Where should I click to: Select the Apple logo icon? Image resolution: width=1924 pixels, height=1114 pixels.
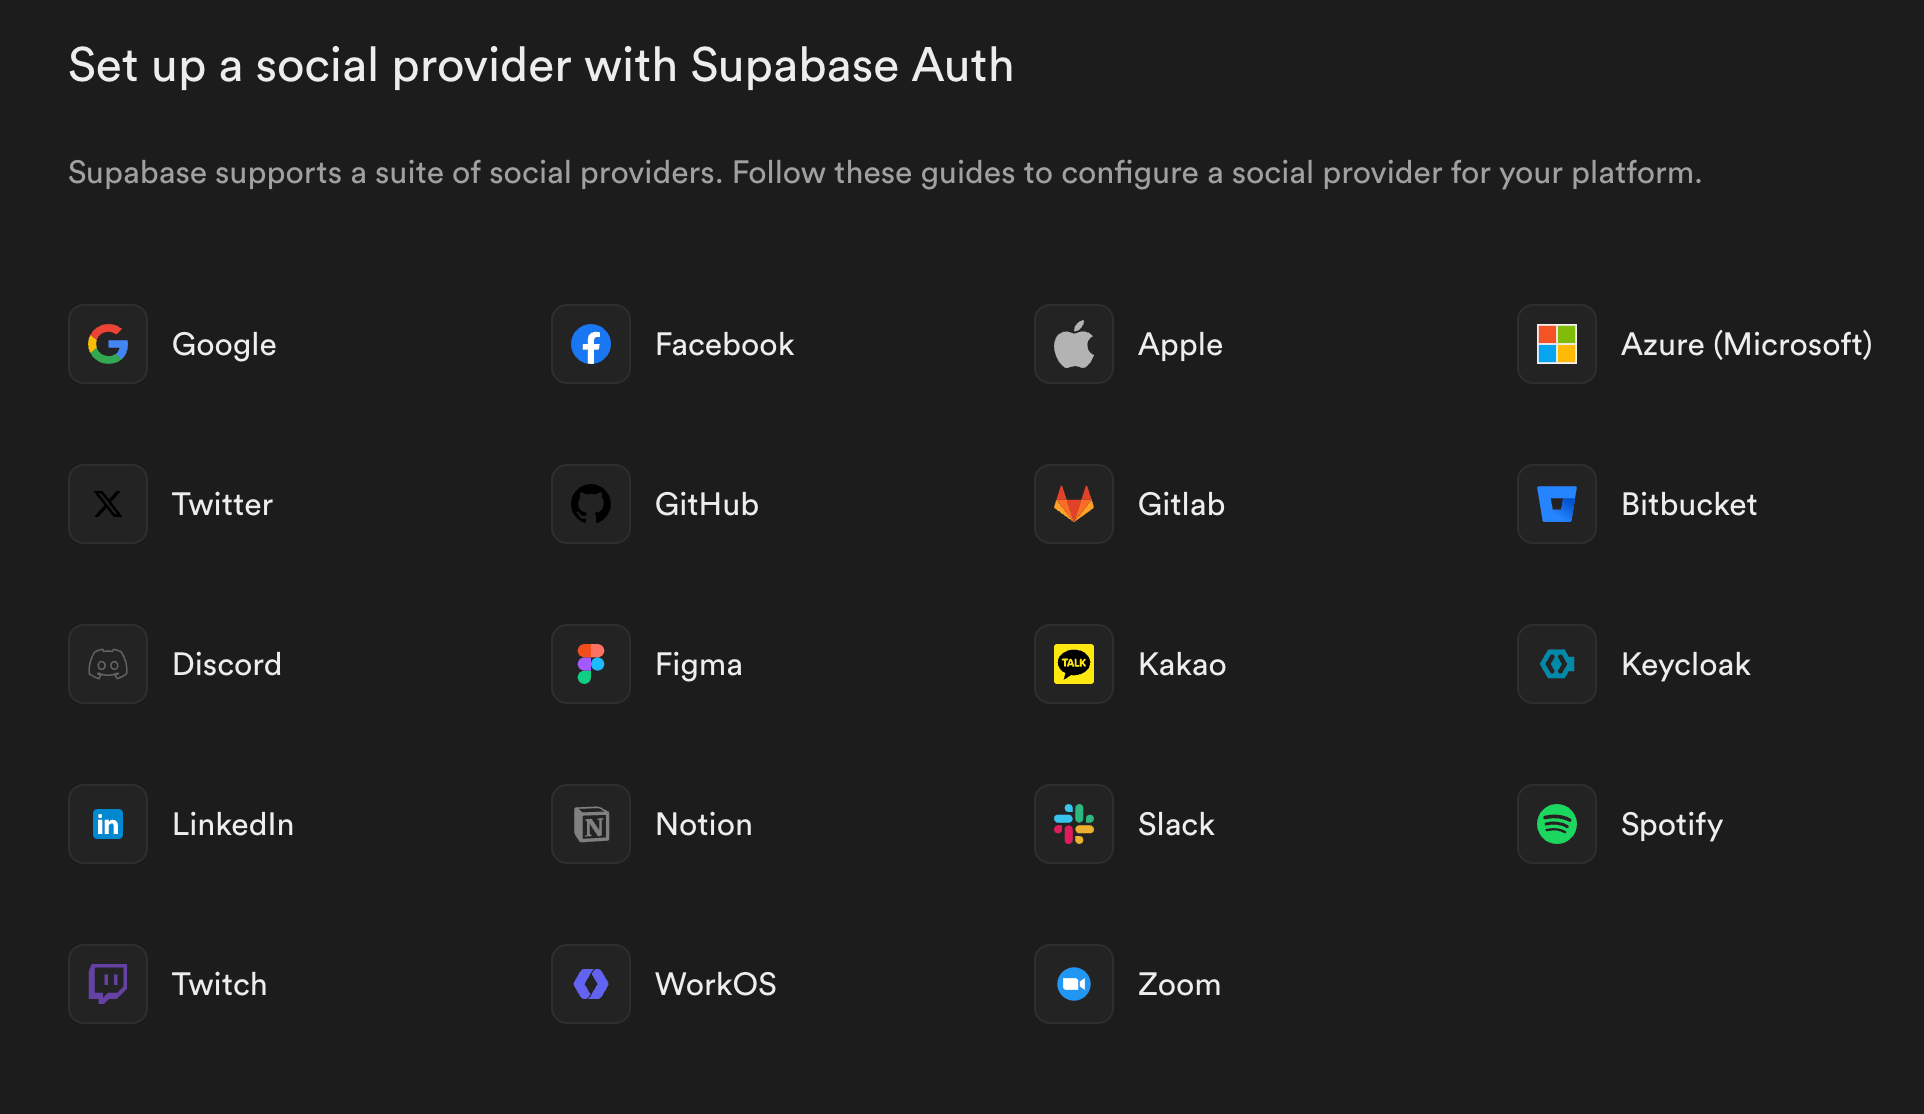(1074, 344)
